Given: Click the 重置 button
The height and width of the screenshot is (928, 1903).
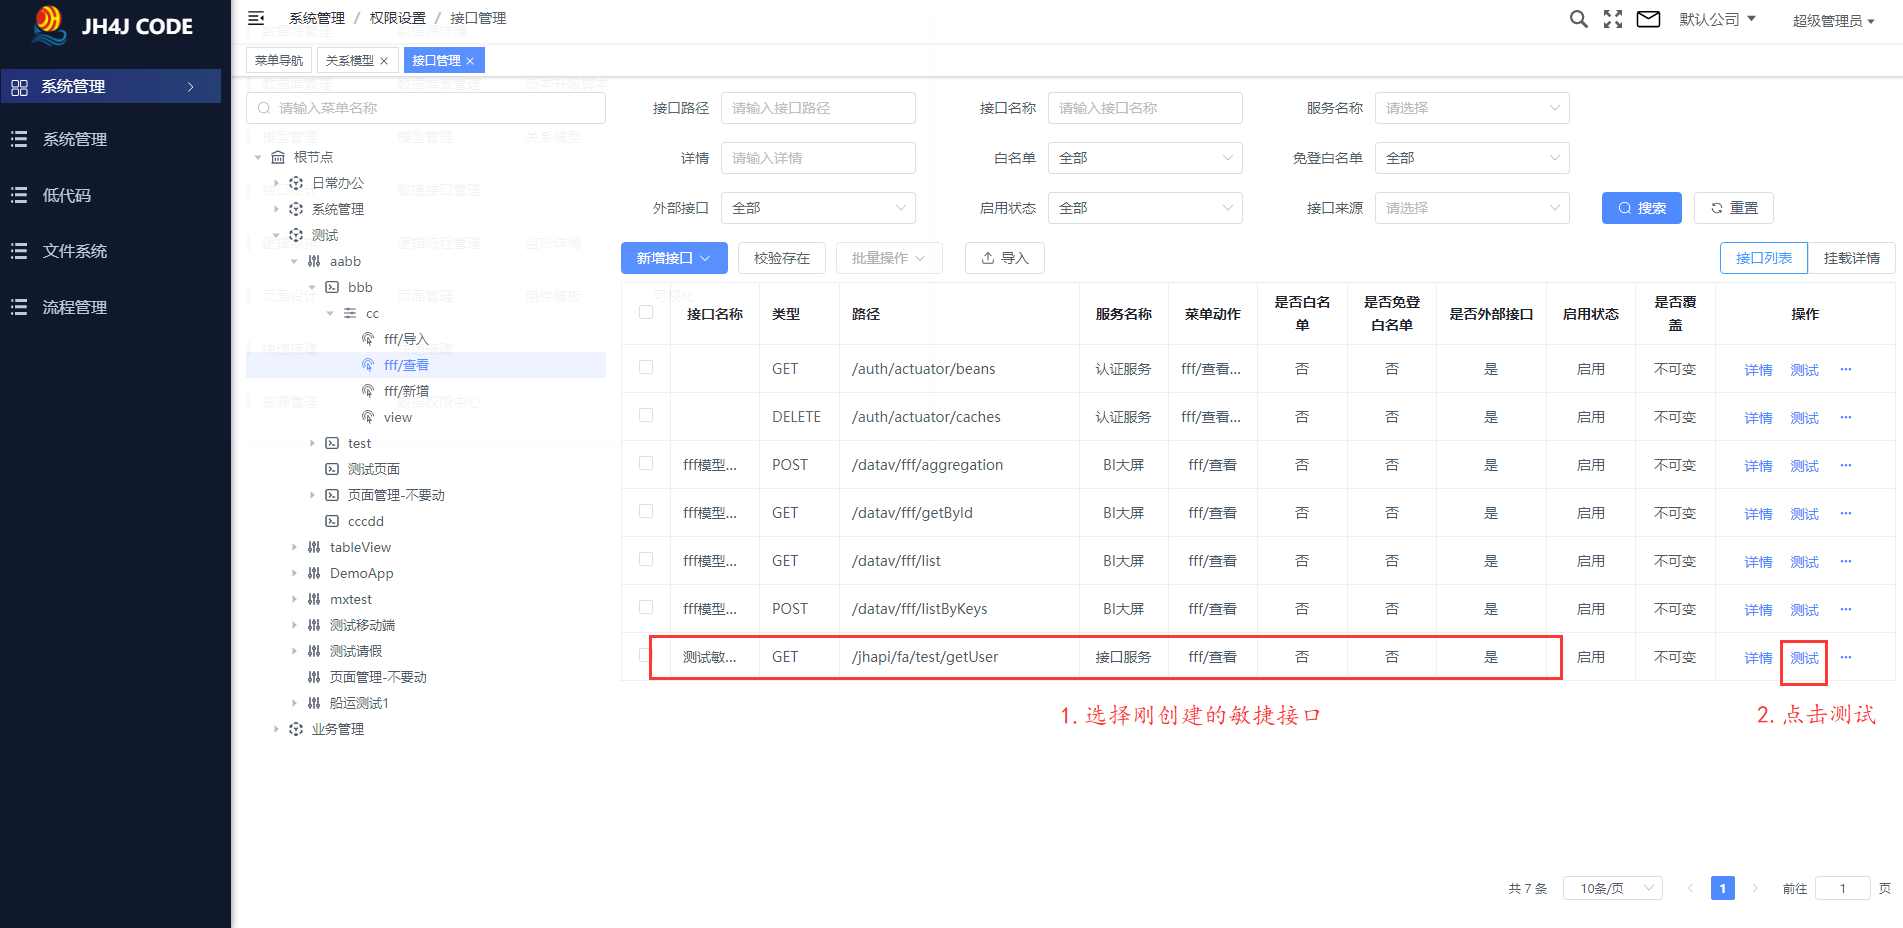Looking at the screenshot, I should coord(1734,208).
